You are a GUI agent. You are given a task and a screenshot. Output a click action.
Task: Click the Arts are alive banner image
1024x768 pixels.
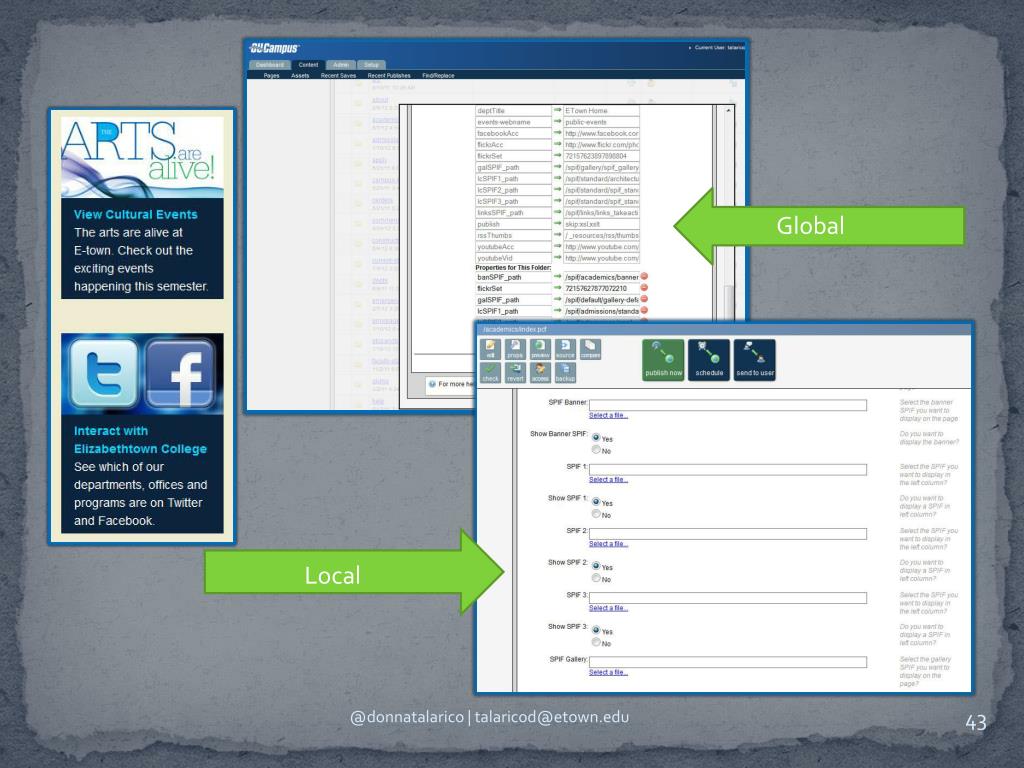(142, 157)
